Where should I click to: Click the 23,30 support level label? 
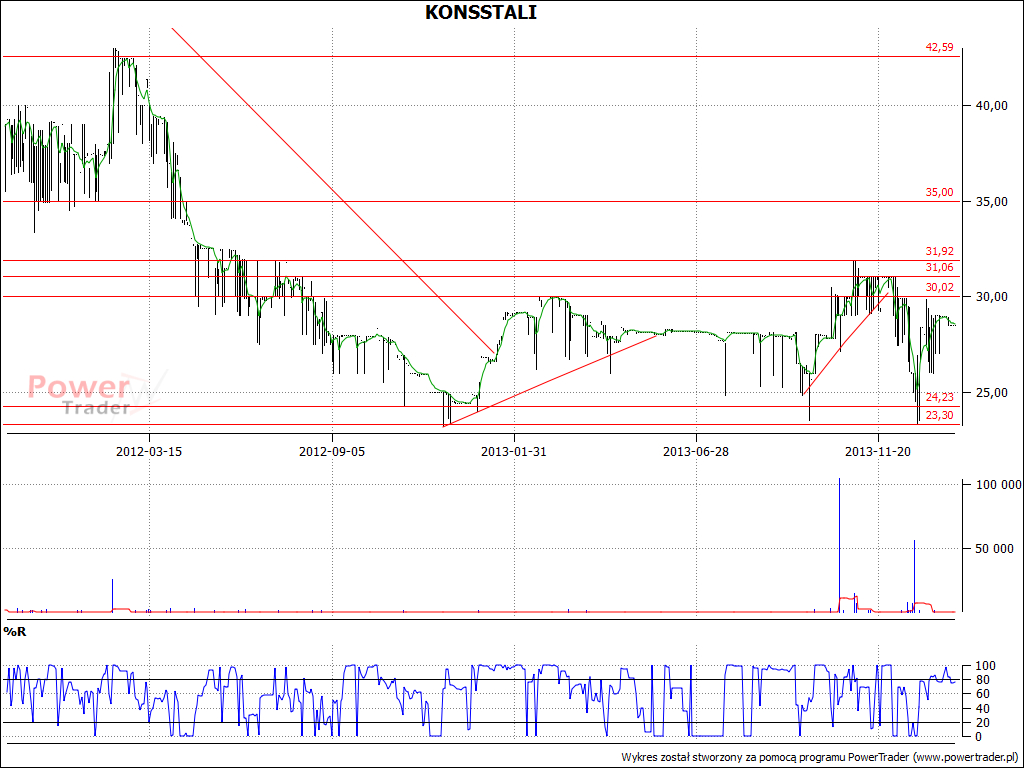click(939, 415)
